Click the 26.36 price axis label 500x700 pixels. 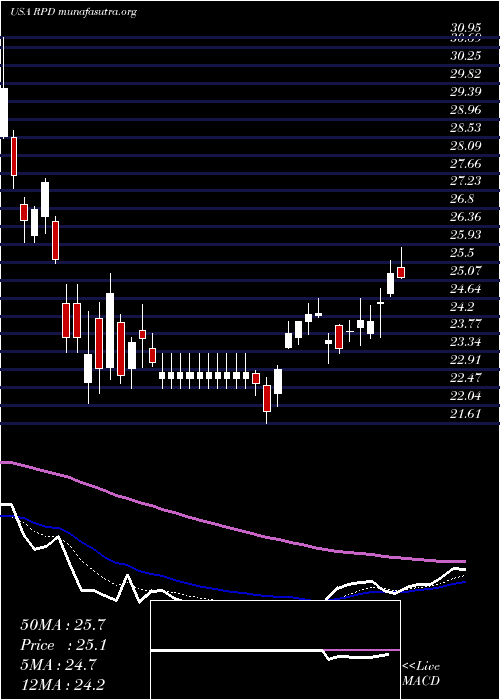[x=465, y=217]
